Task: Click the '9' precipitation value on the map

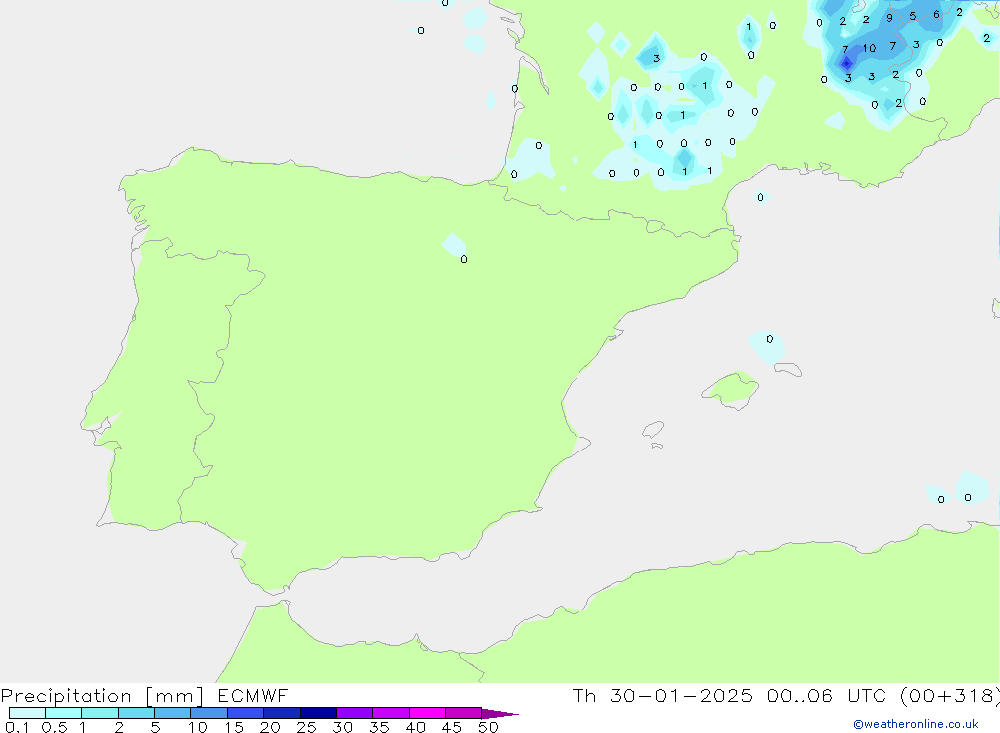Action: (889, 19)
